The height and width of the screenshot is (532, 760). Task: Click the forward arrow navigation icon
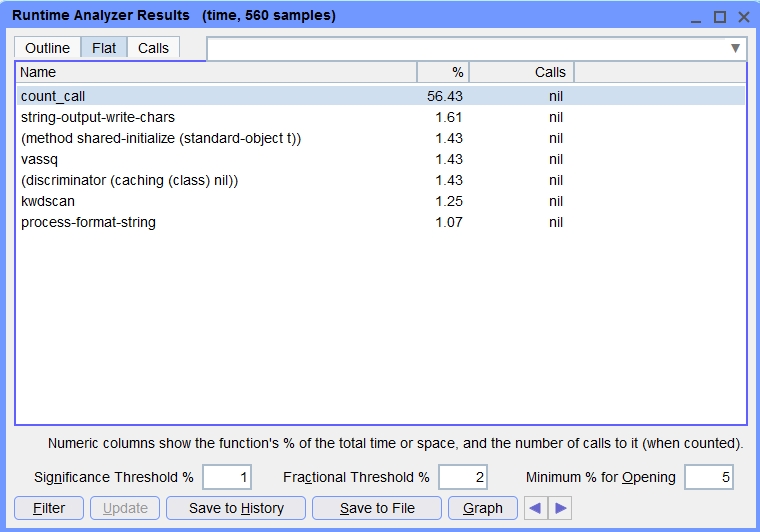(561, 508)
